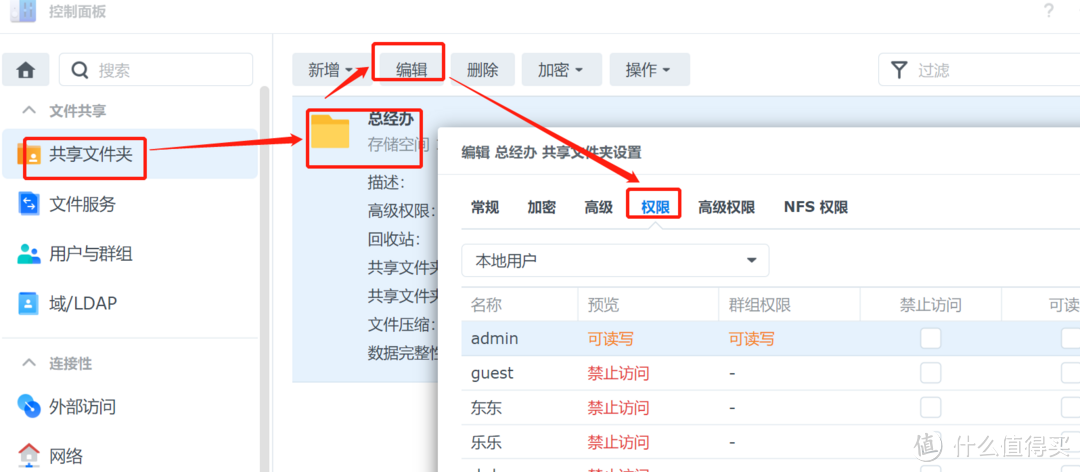The image size is (1080, 472).
Task: Open File Services (文件服务) icon
Action: tap(30, 204)
